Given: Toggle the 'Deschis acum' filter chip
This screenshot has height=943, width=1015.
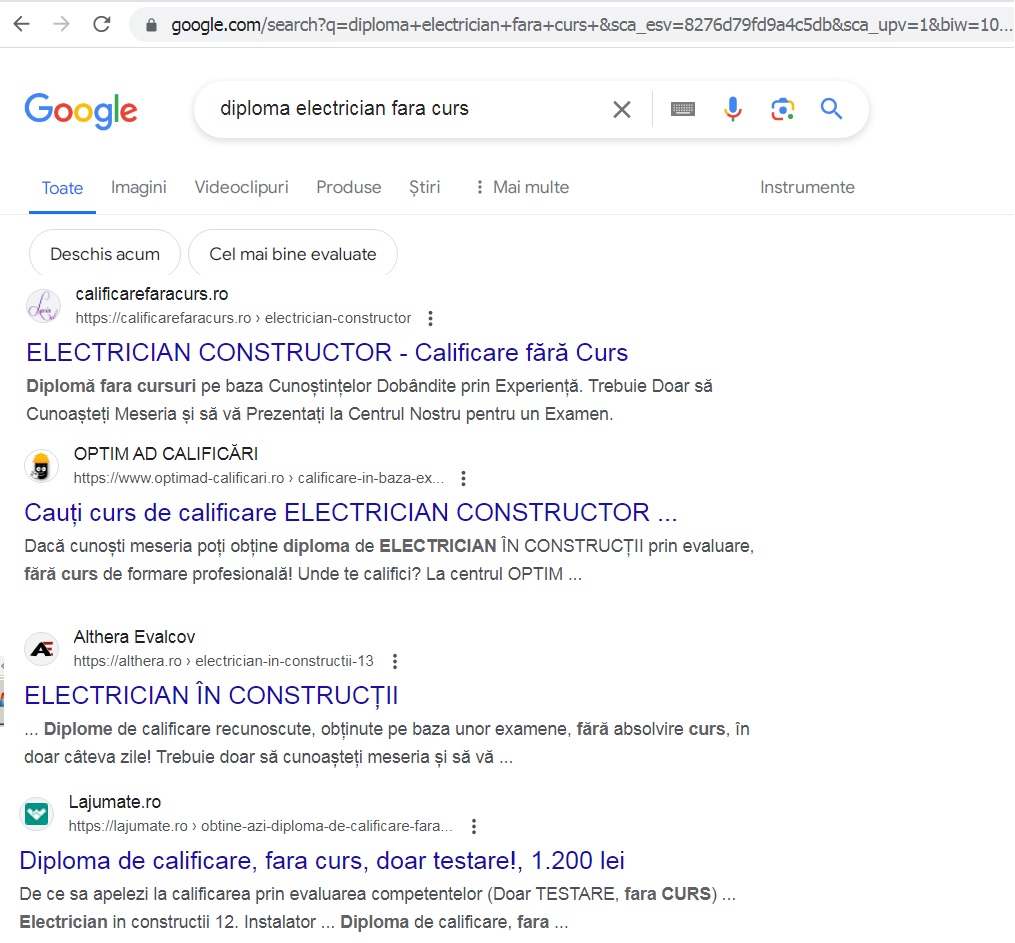Looking at the screenshot, I should tap(104, 254).
